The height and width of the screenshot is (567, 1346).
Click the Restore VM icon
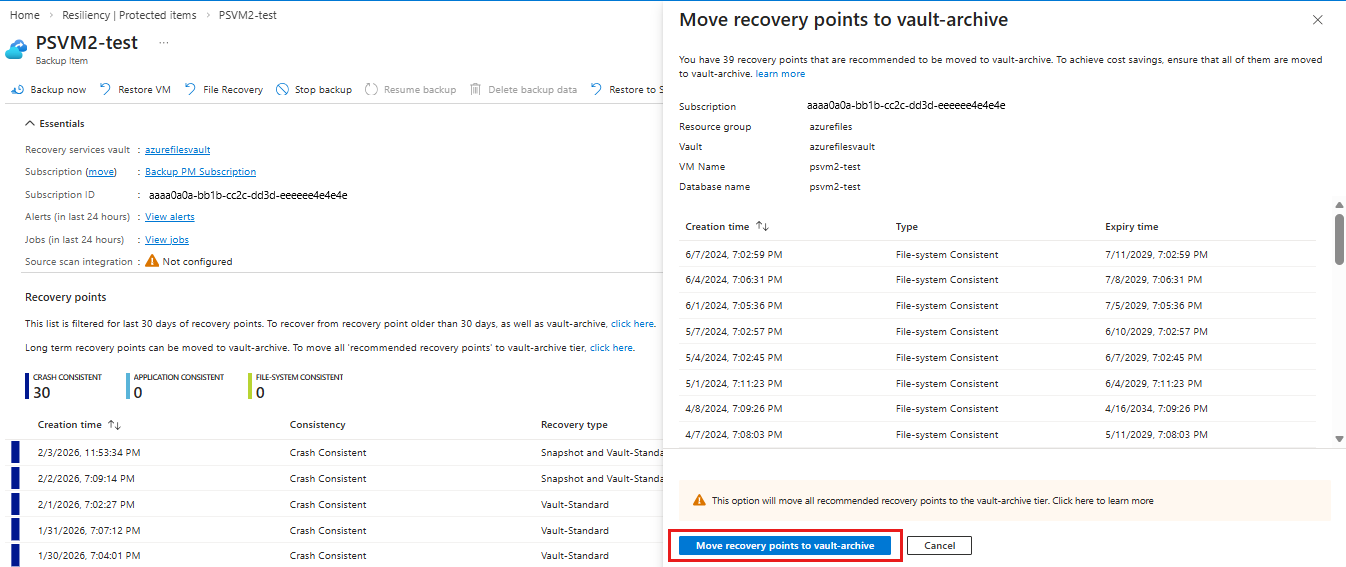106,89
